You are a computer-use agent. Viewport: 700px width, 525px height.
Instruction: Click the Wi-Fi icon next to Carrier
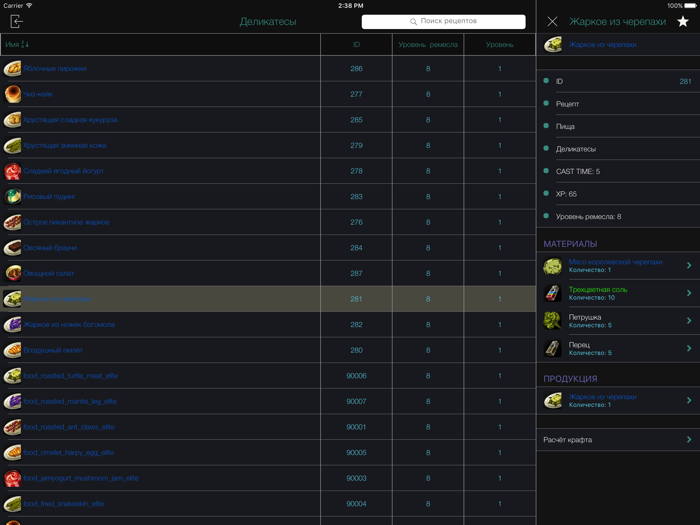click(x=29, y=6)
